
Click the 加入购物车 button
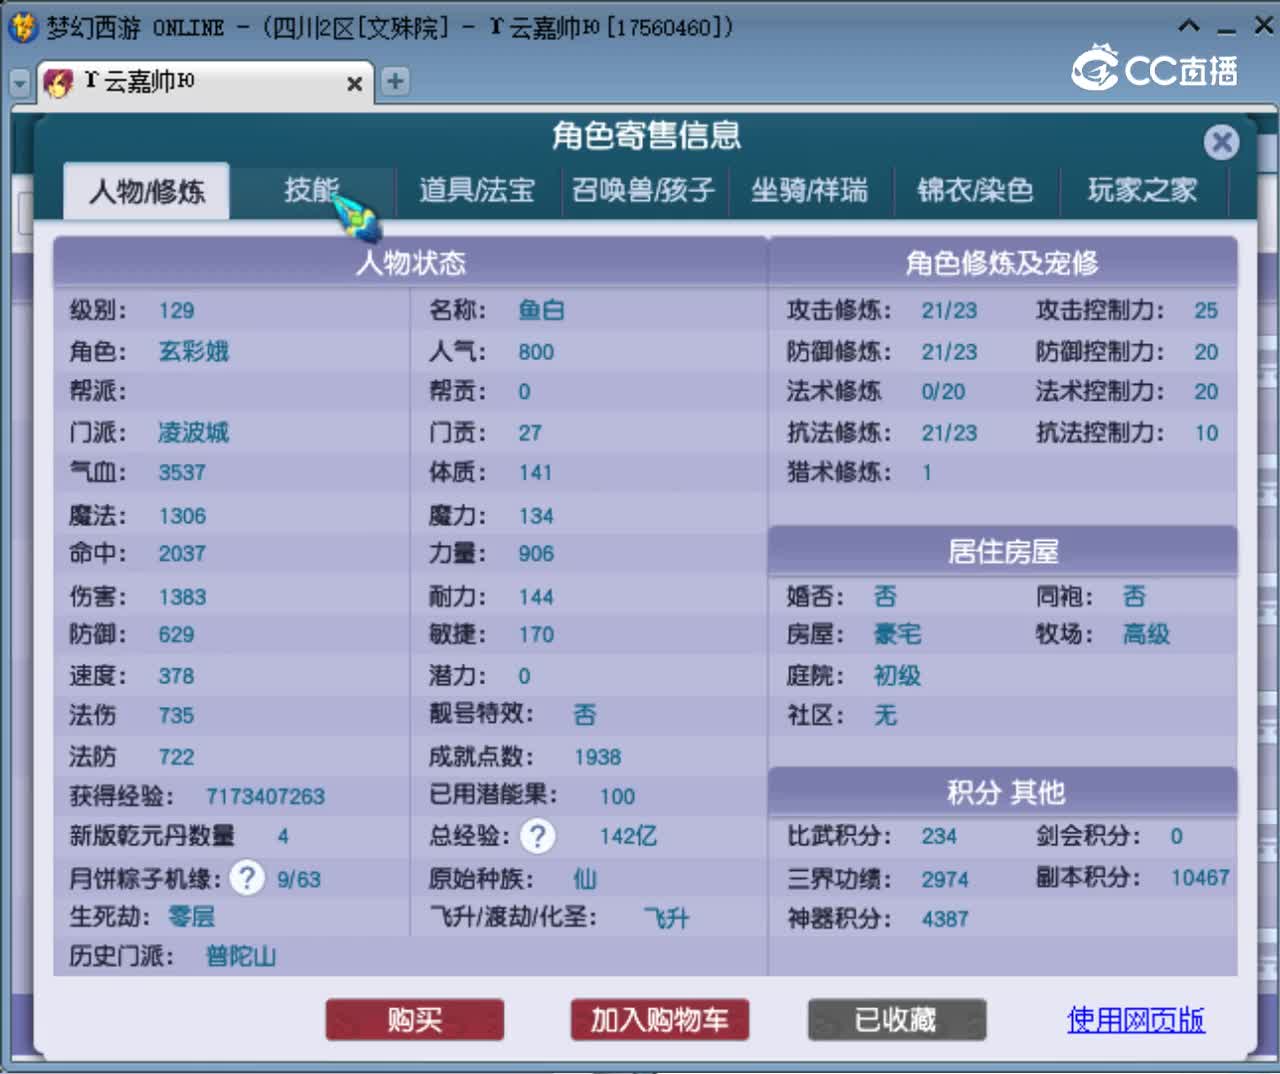(660, 1020)
